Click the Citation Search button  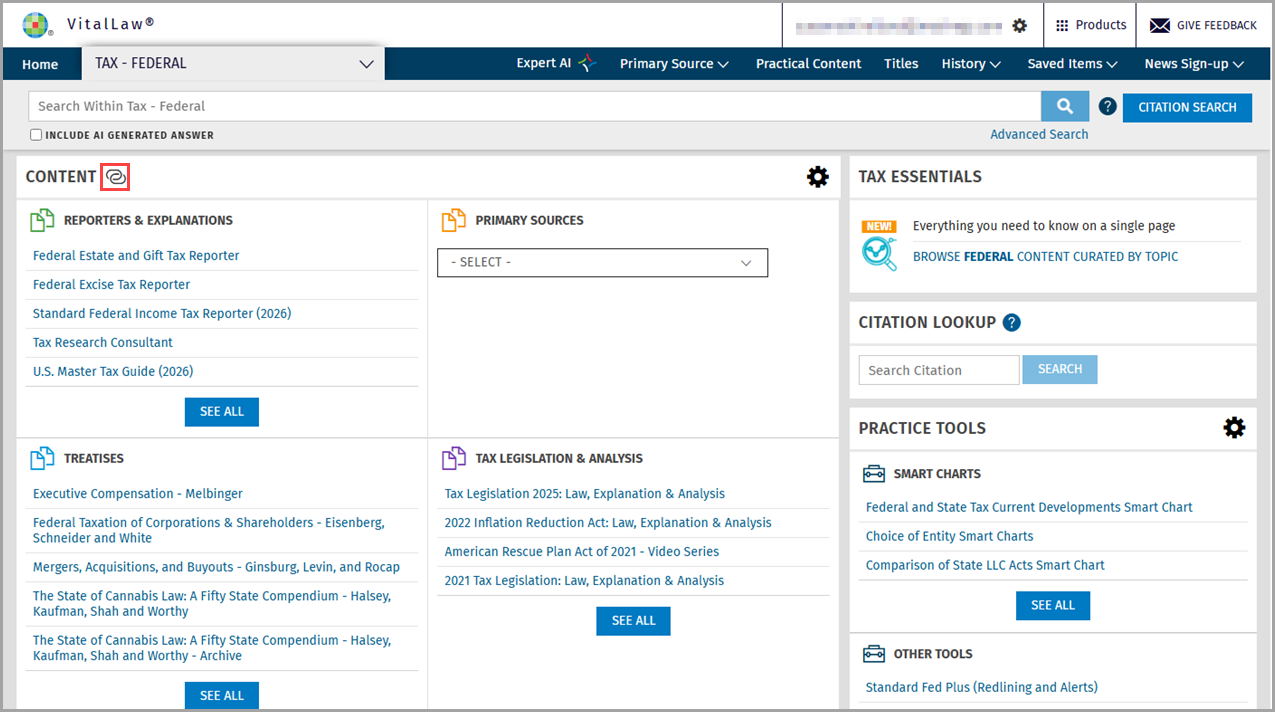[1187, 107]
